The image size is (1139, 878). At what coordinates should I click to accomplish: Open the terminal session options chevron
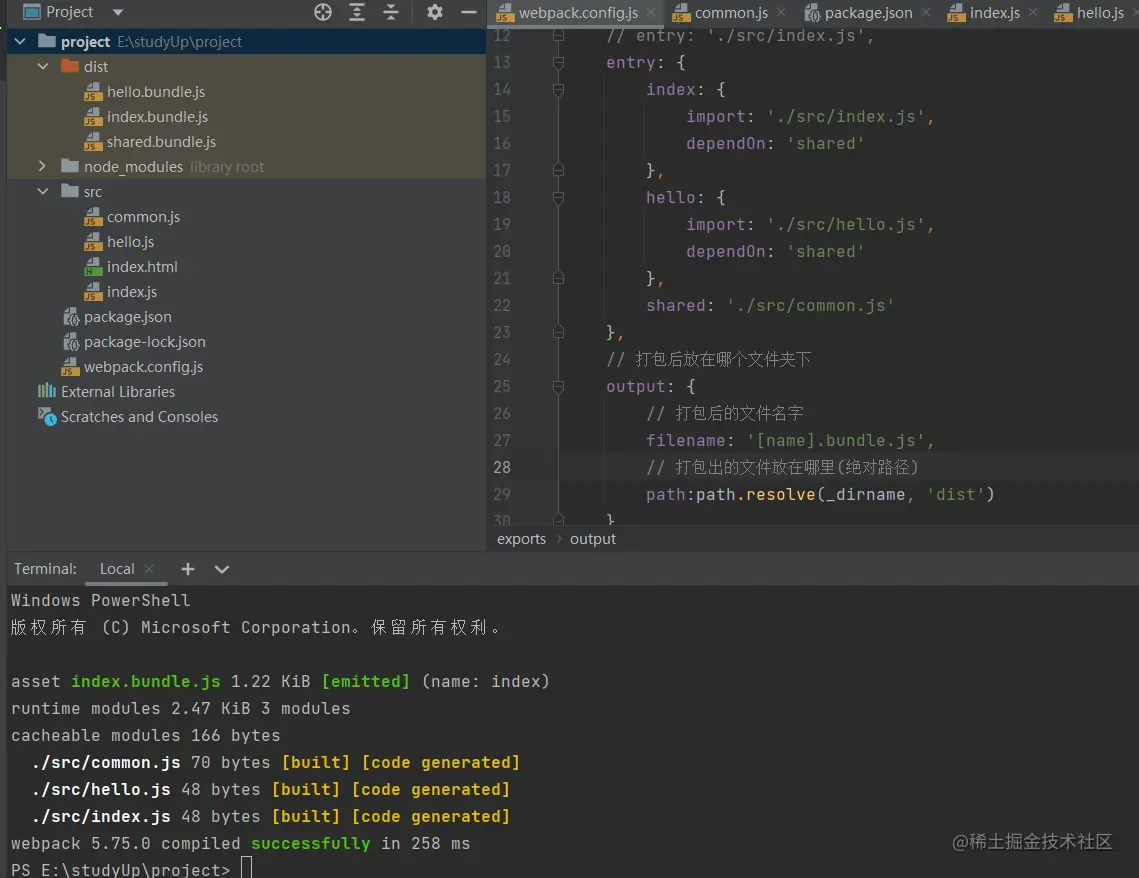[x=222, y=569]
